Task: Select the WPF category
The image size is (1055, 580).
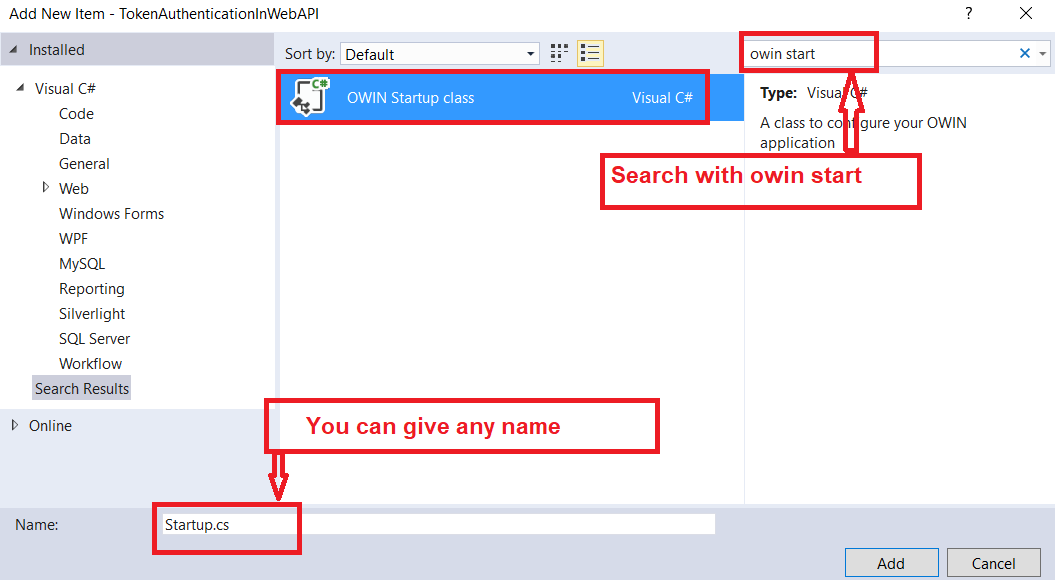Action: coord(73,238)
